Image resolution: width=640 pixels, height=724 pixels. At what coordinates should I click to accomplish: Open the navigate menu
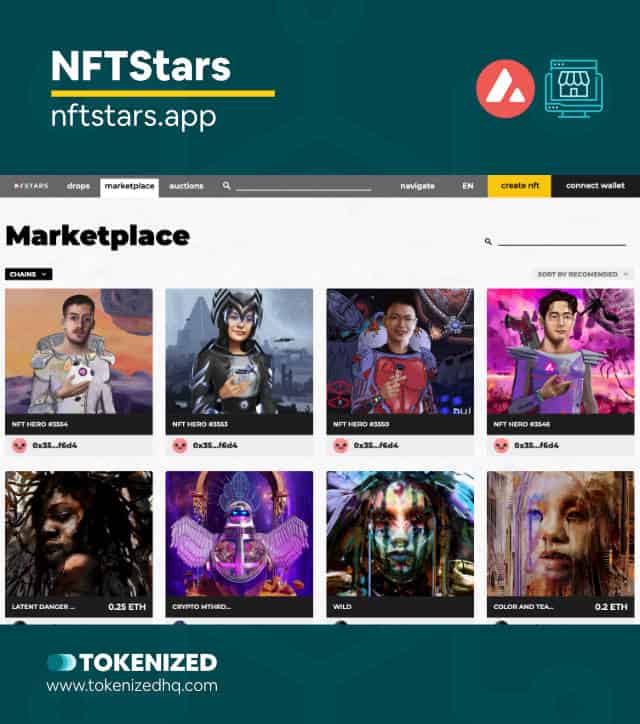coord(417,186)
